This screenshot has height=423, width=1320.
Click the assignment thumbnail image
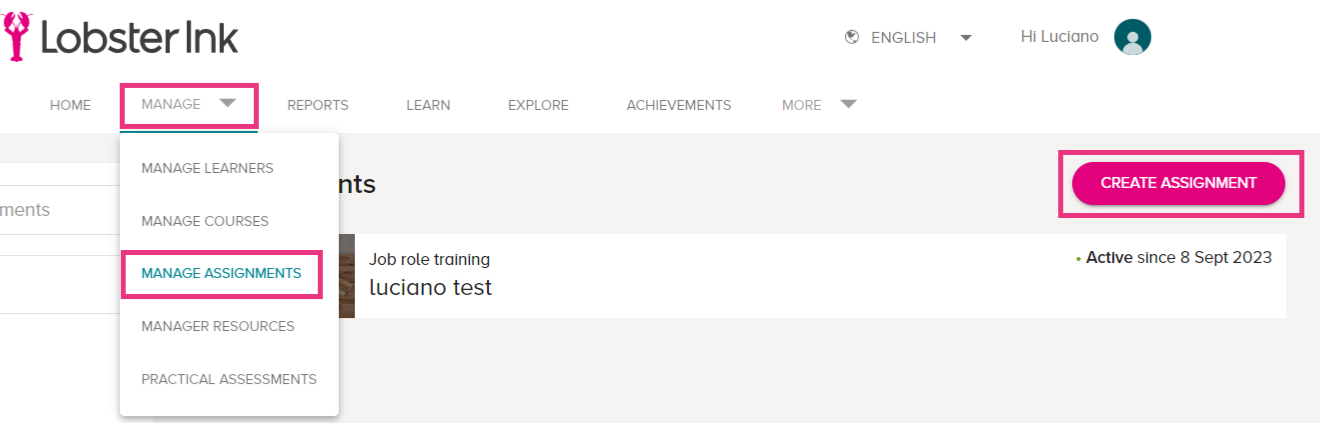pyautogui.click(x=347, y=276)
